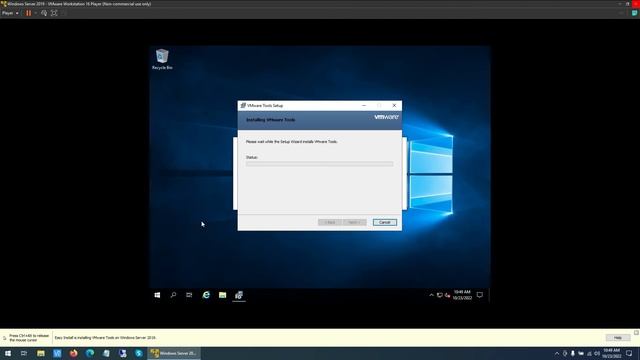Launch Internet Explorer on the guest taskbar

pyautogui.click(x=206, y=295)
